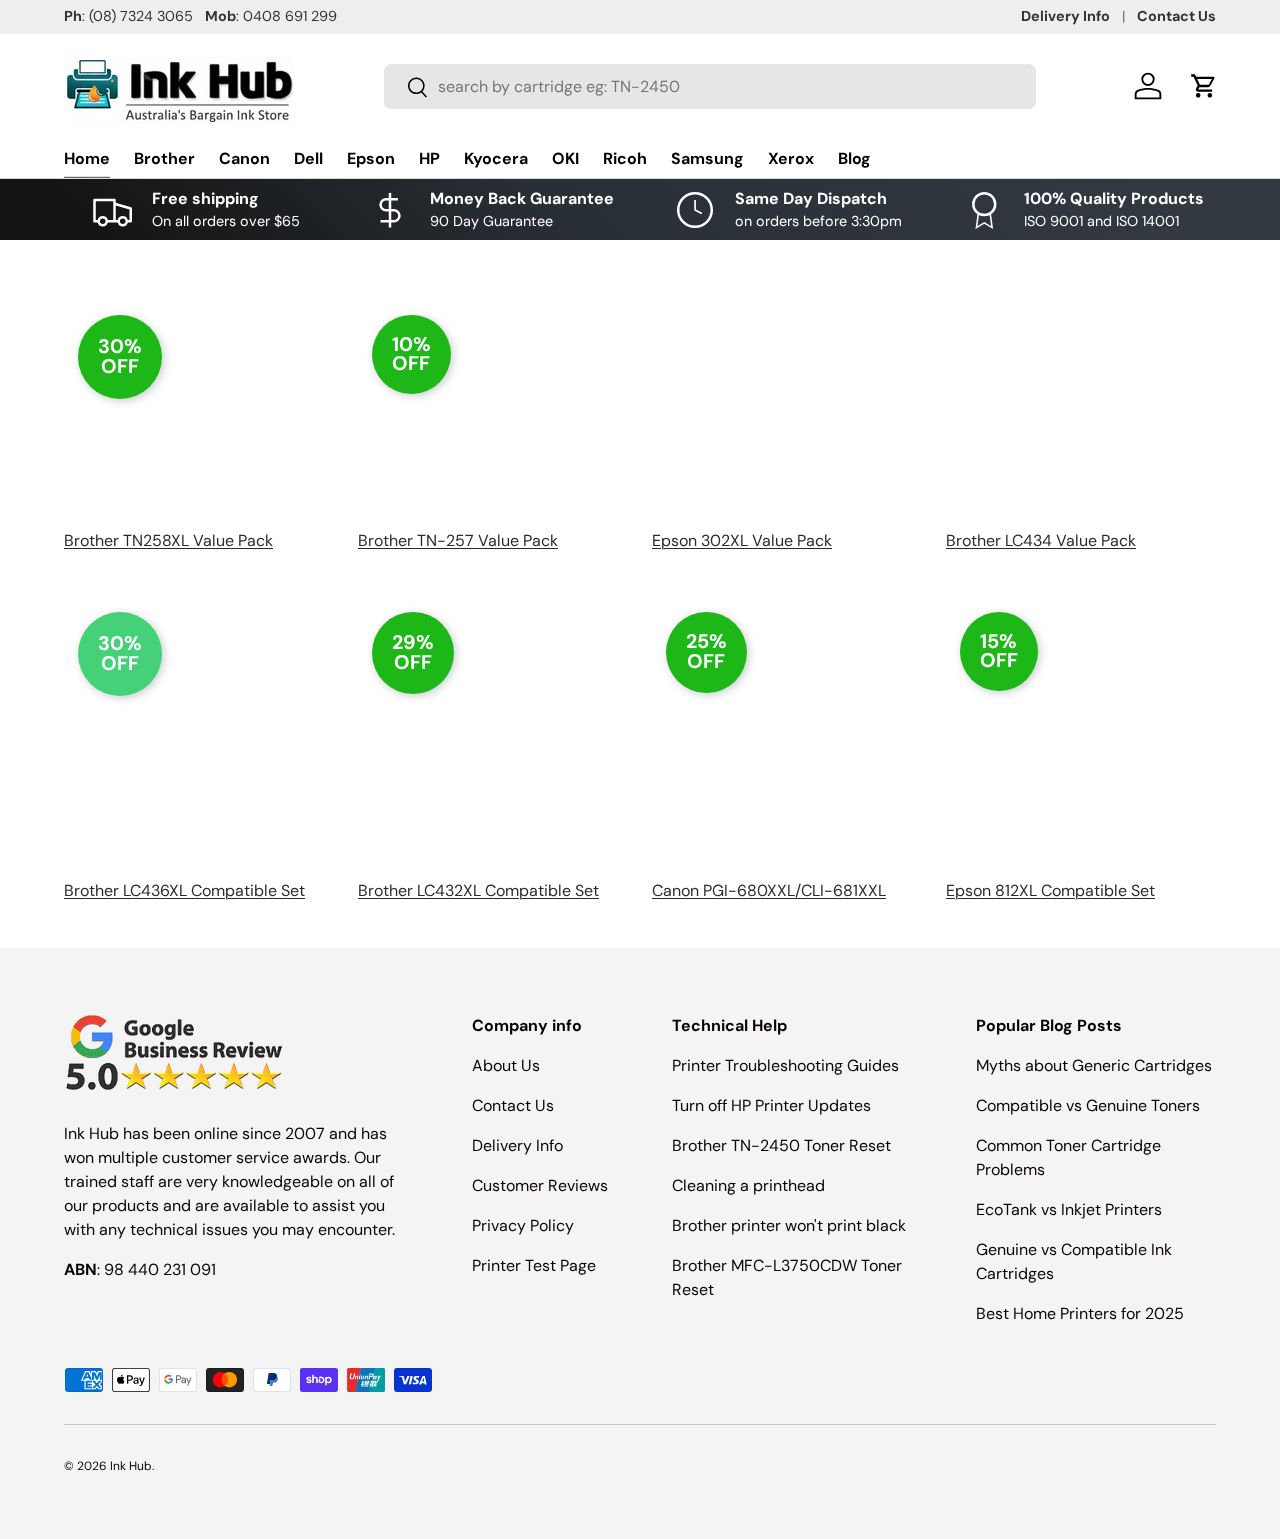The height and width of the screenshot is (1539, 1280).
Task: Open Turn off HP Printer Updates
Action: 771,1106
